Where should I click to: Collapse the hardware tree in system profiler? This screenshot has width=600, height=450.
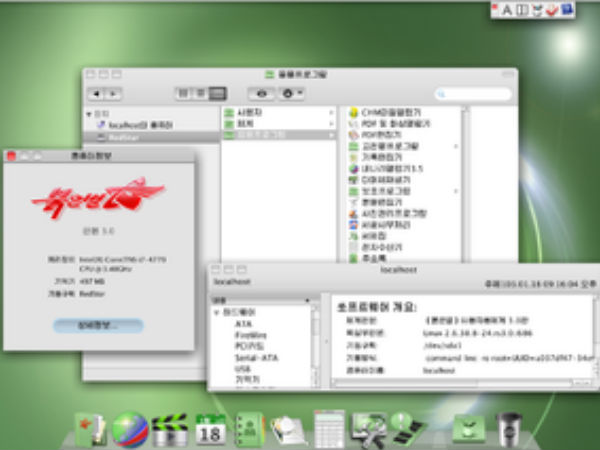coord(217,313)
